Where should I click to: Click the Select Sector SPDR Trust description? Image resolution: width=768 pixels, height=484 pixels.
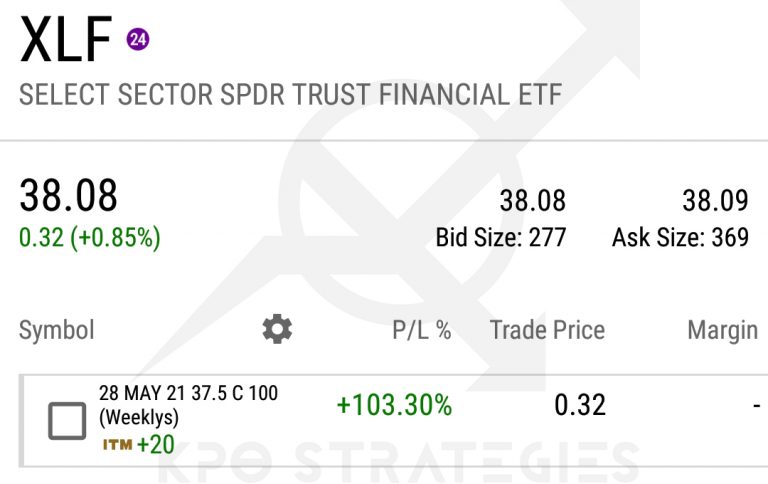tap(290, 96)
